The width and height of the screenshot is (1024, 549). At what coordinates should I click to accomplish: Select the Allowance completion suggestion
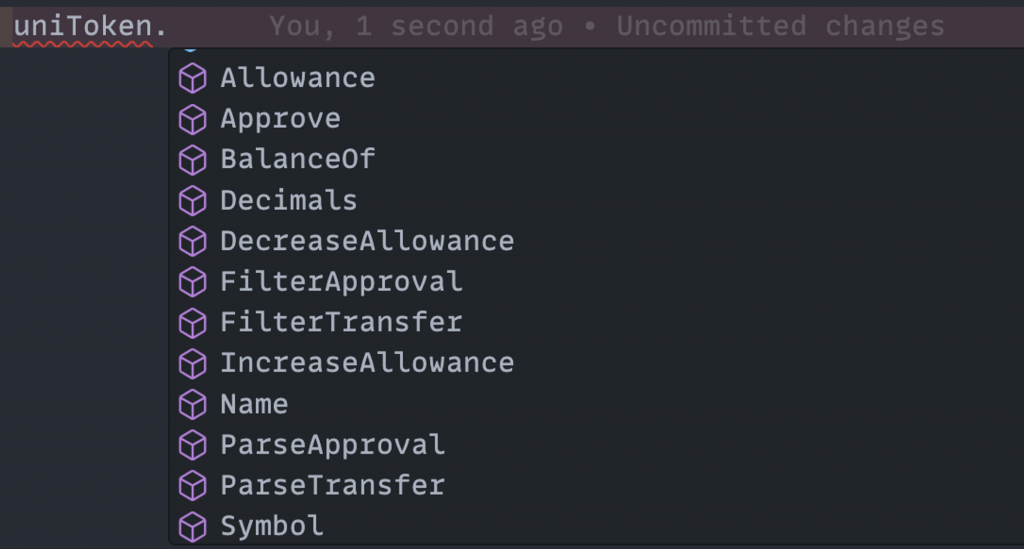(x=596, y=78)
